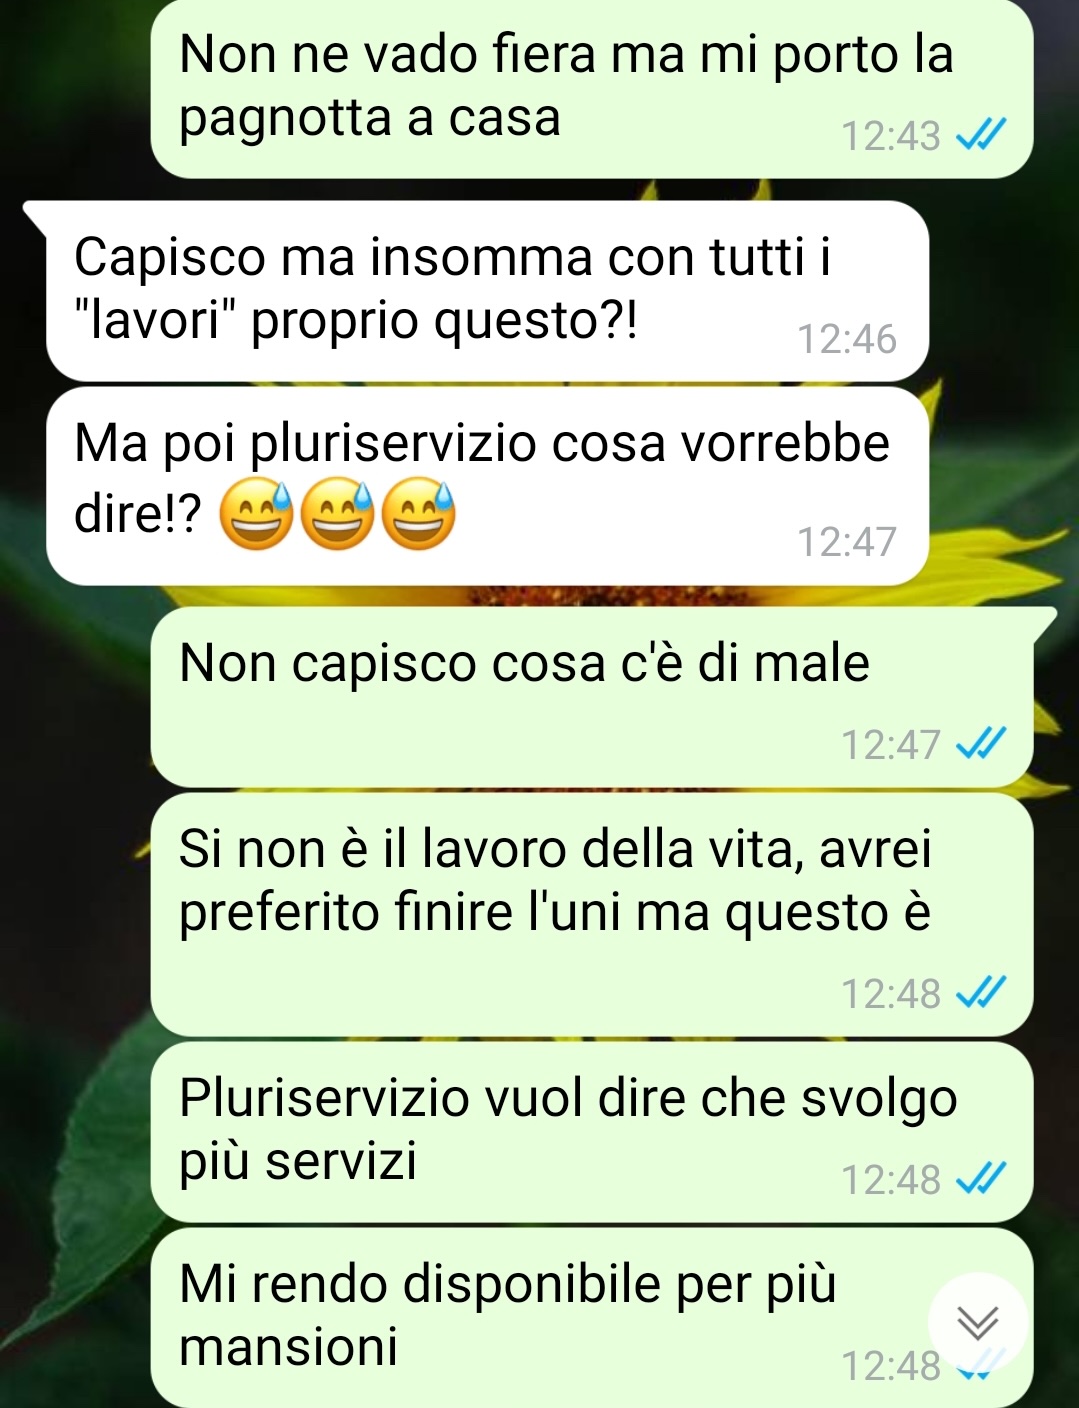1079x1408 pixels.
Task: Select 'Non capisco cosa c'è di male' bubble
Action: point(591,696)
